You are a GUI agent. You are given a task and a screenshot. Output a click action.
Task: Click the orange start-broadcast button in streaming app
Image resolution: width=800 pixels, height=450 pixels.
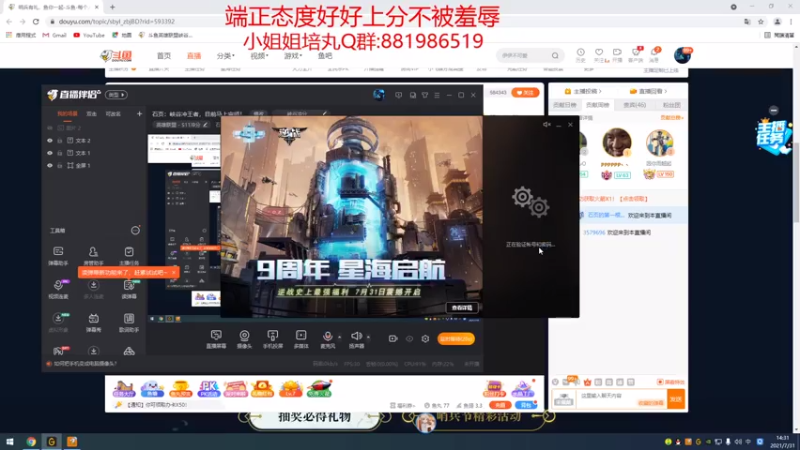[x=456, y=339]
